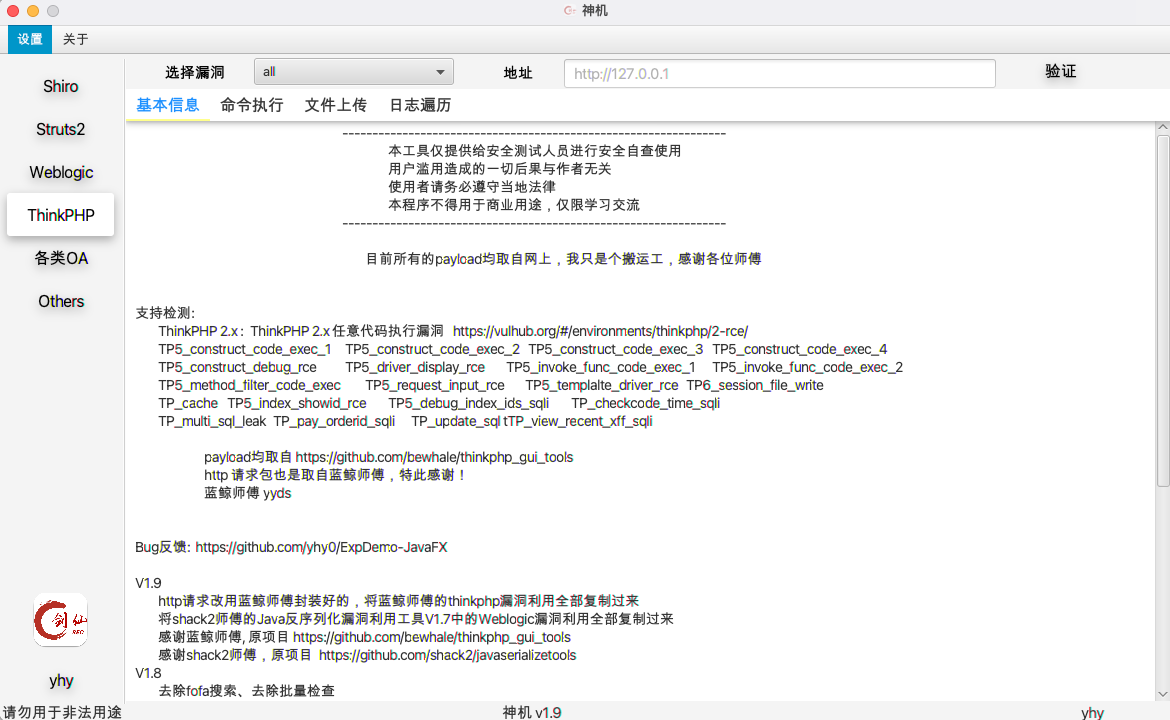Screen dimensions: 1170x720
Task: Click 神机 v1.9 in status bar
Action: [x=532, y=713]
